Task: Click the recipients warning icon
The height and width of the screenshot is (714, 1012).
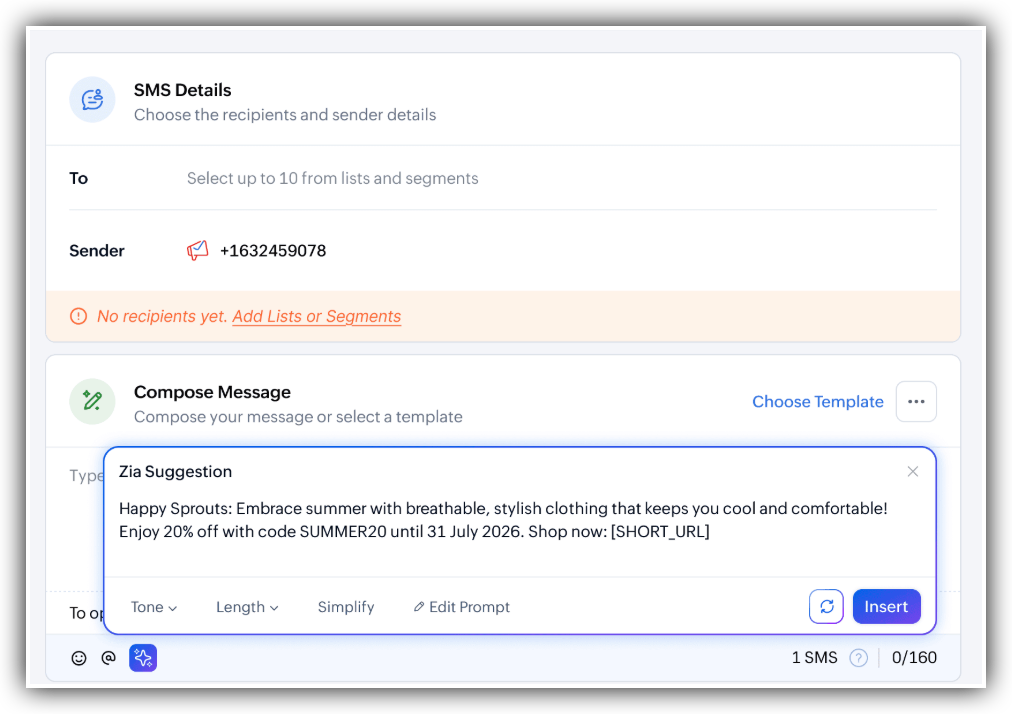Action: pos(78,316)
